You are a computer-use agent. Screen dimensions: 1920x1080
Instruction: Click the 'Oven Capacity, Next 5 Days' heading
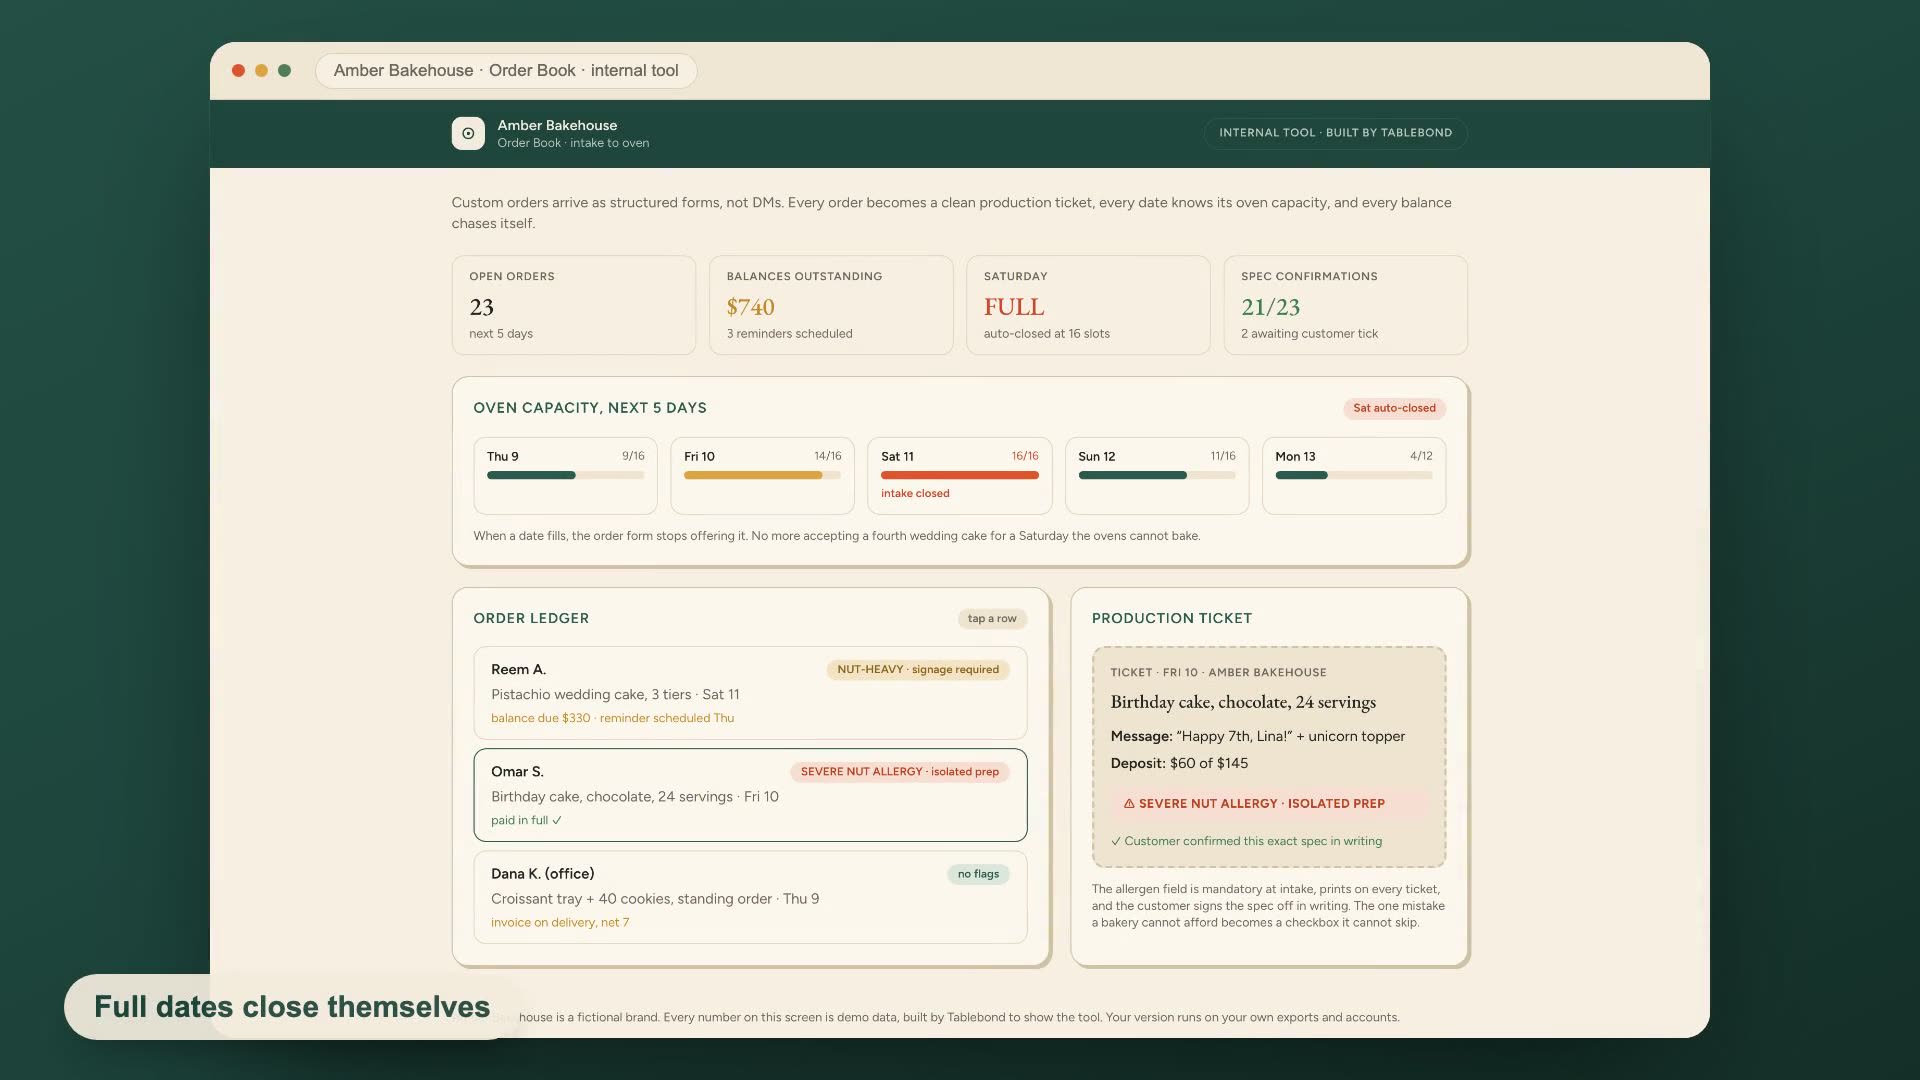click(x=590, y=408)
